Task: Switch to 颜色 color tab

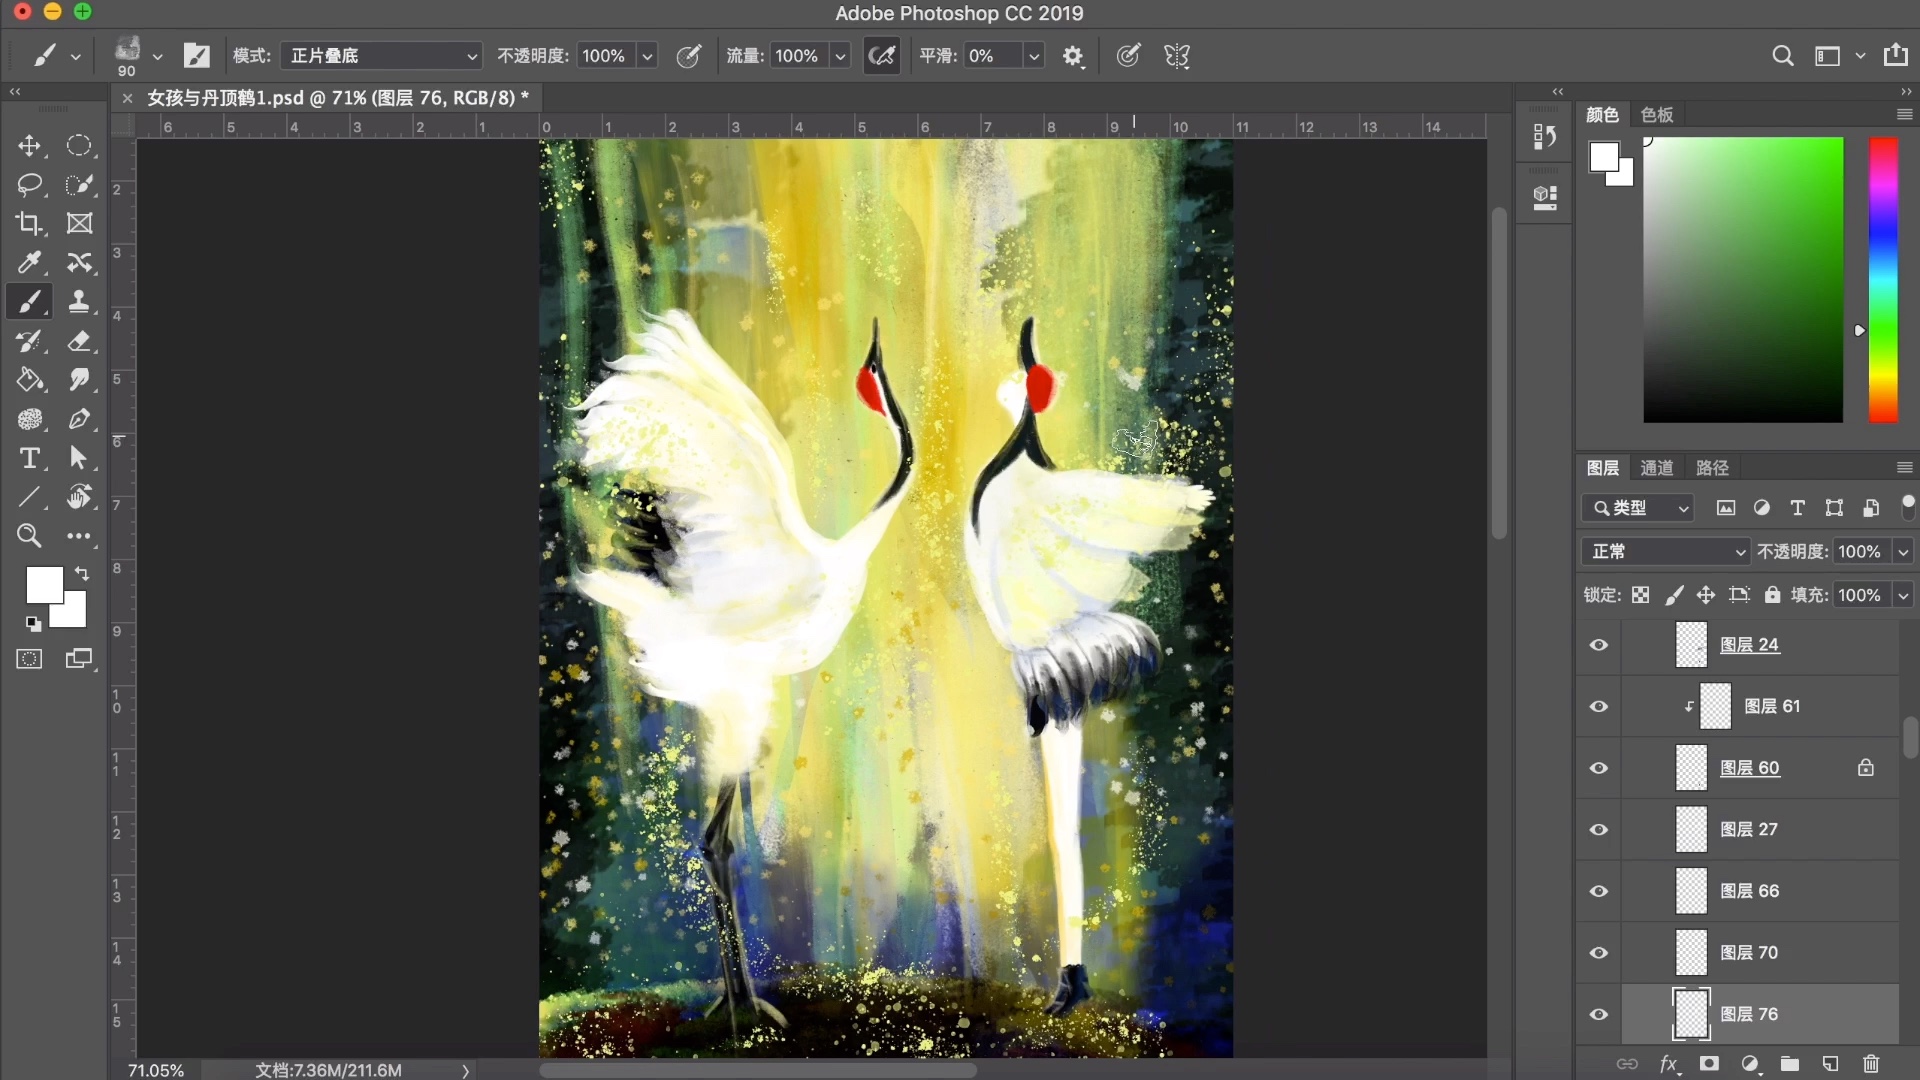Action: pyautogui.click(x=1602, y=115)
